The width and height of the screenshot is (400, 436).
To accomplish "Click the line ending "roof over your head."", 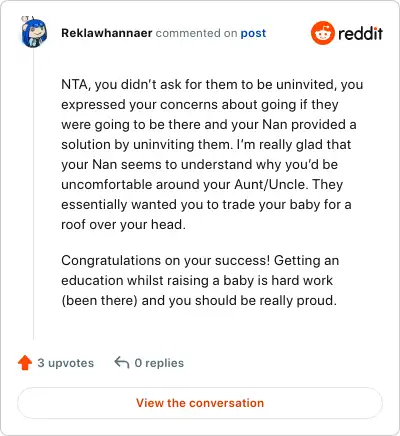I will 123,224.
